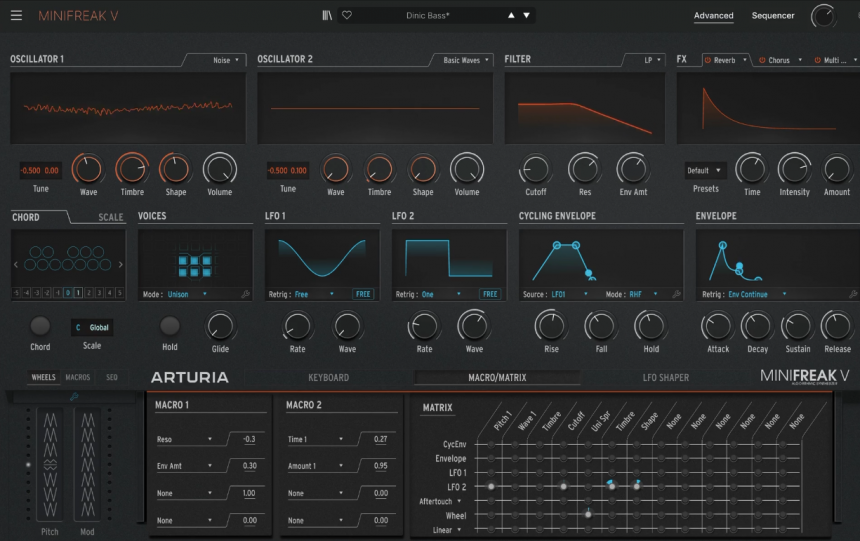Switch to the Scale tab
The image size is (860, 541).
(110, 217)
